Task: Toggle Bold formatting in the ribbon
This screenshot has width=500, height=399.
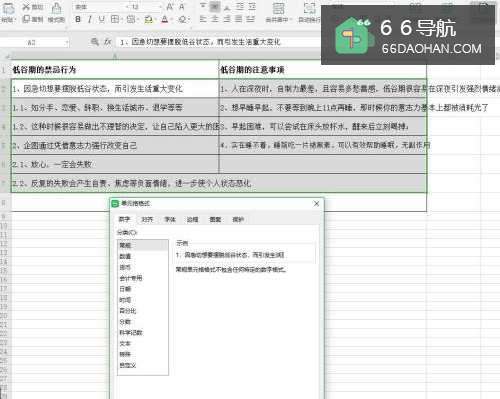Action: point(78,20)
